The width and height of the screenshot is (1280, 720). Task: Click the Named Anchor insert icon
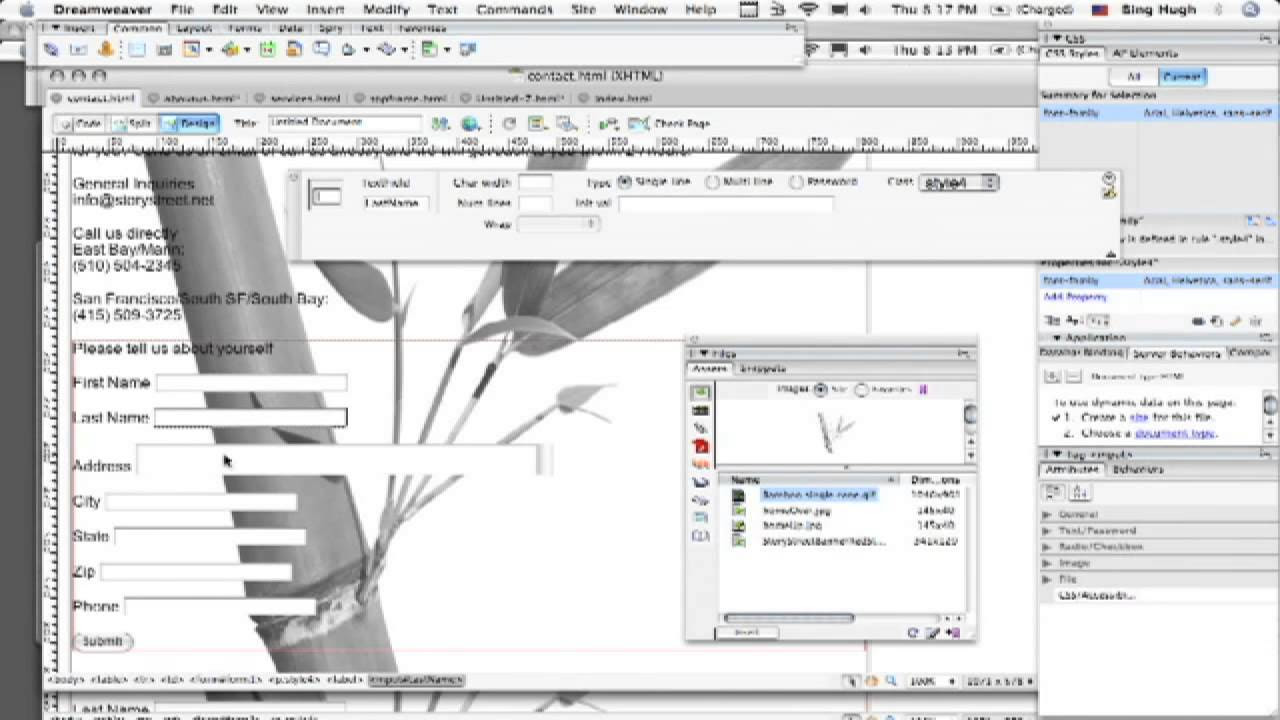click(x=107, y=49)
